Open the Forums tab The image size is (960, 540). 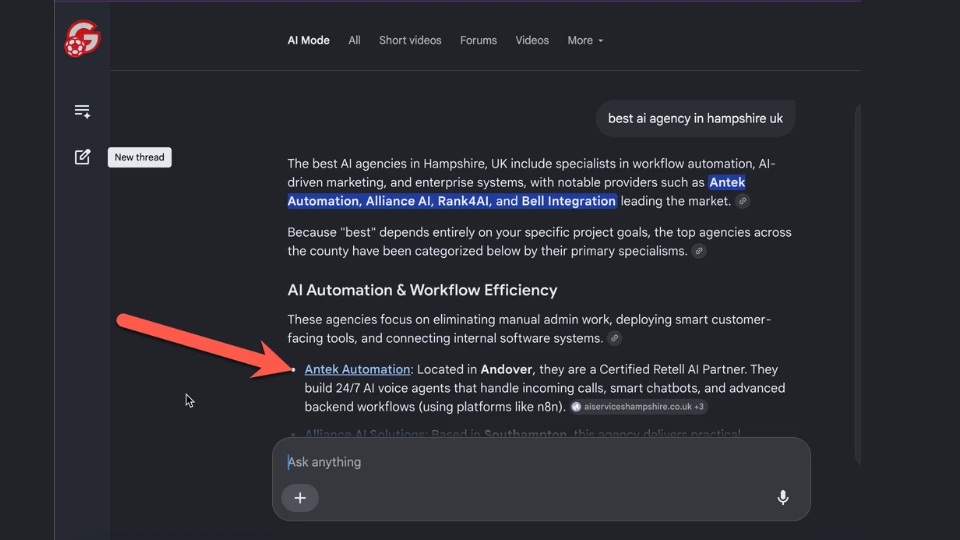click(478, 40)
